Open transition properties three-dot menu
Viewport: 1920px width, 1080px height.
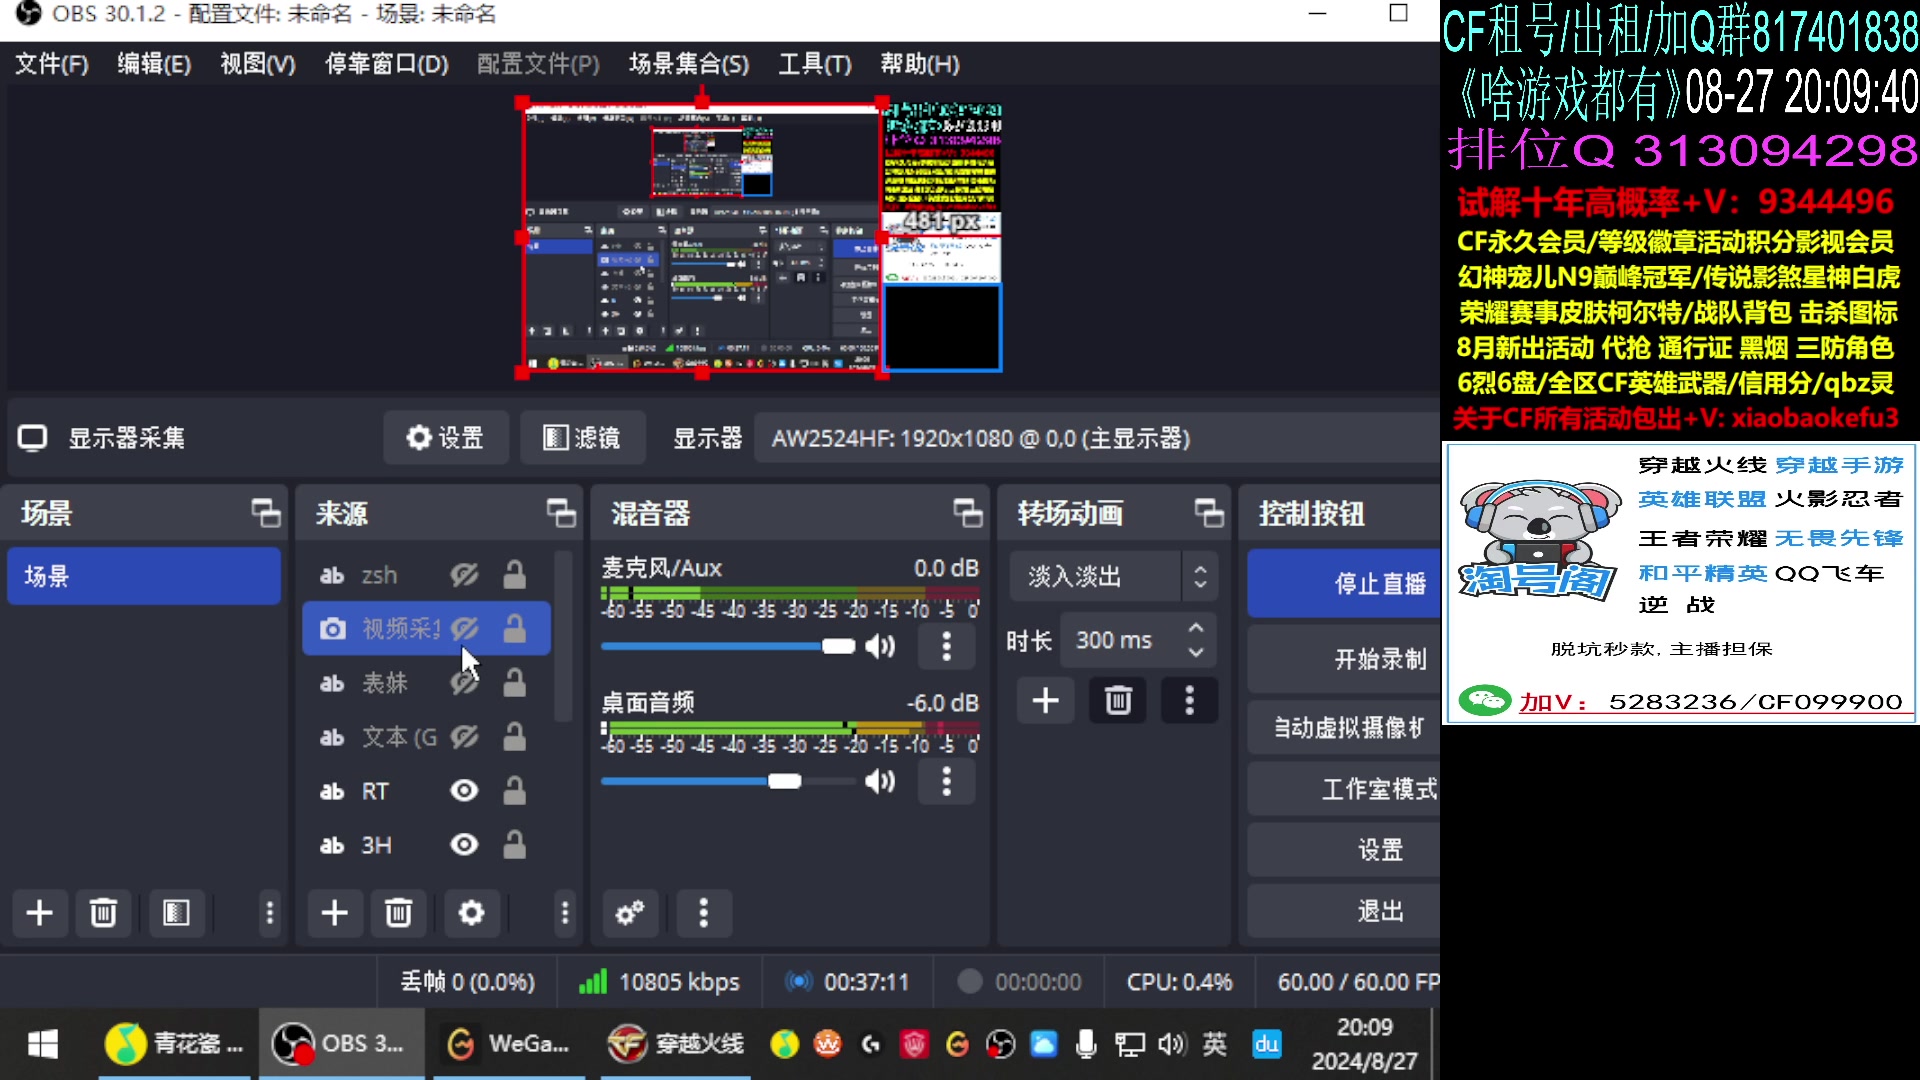click(x=1189, y=700)
